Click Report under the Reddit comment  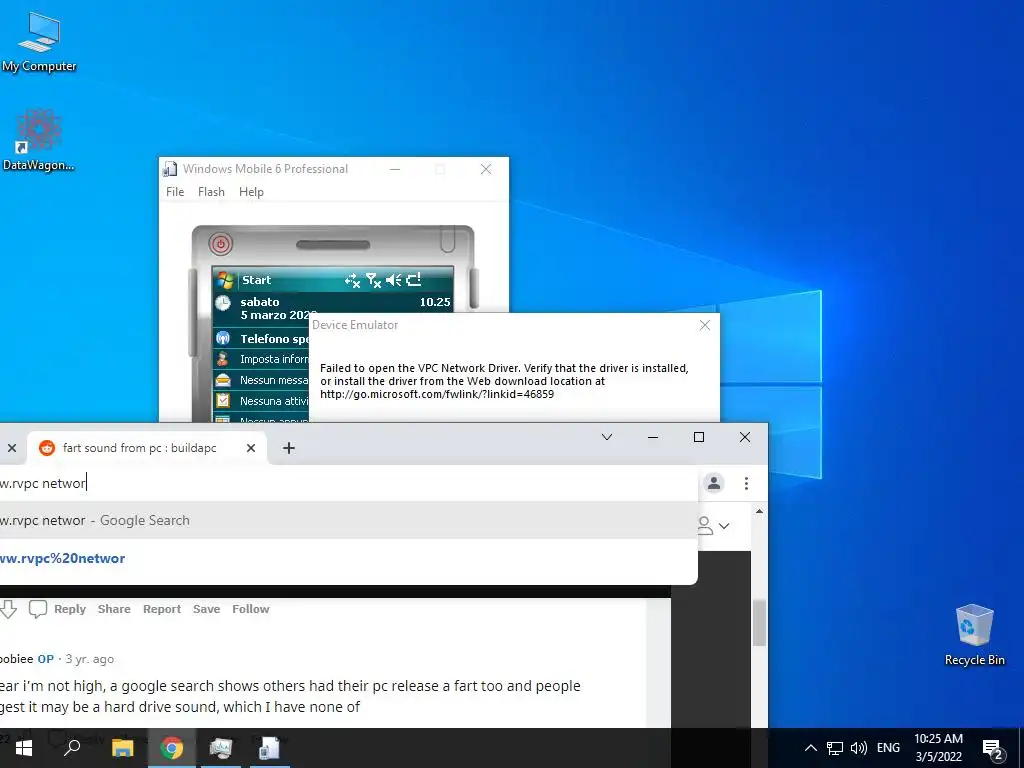[162, 609]
